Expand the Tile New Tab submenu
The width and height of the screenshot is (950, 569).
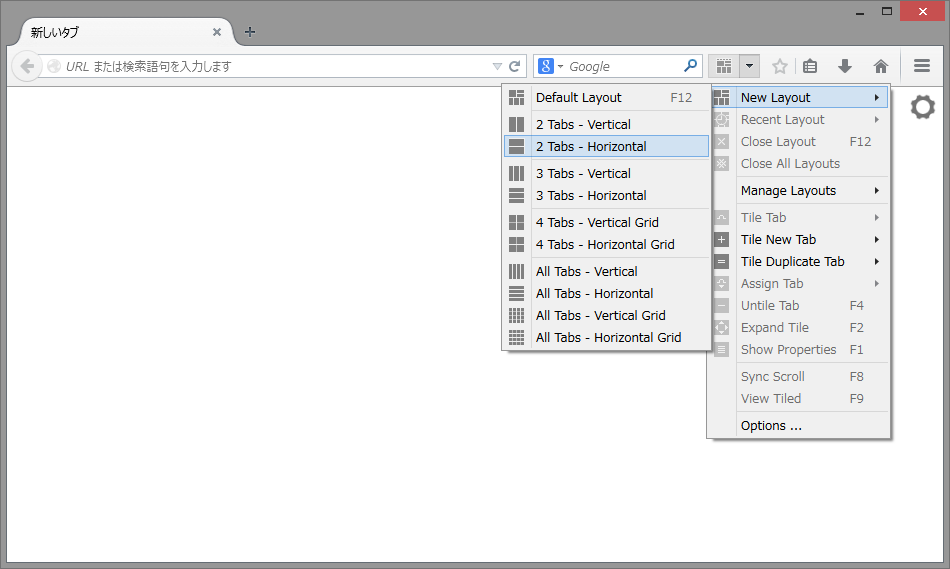click(x=799, y=239)
